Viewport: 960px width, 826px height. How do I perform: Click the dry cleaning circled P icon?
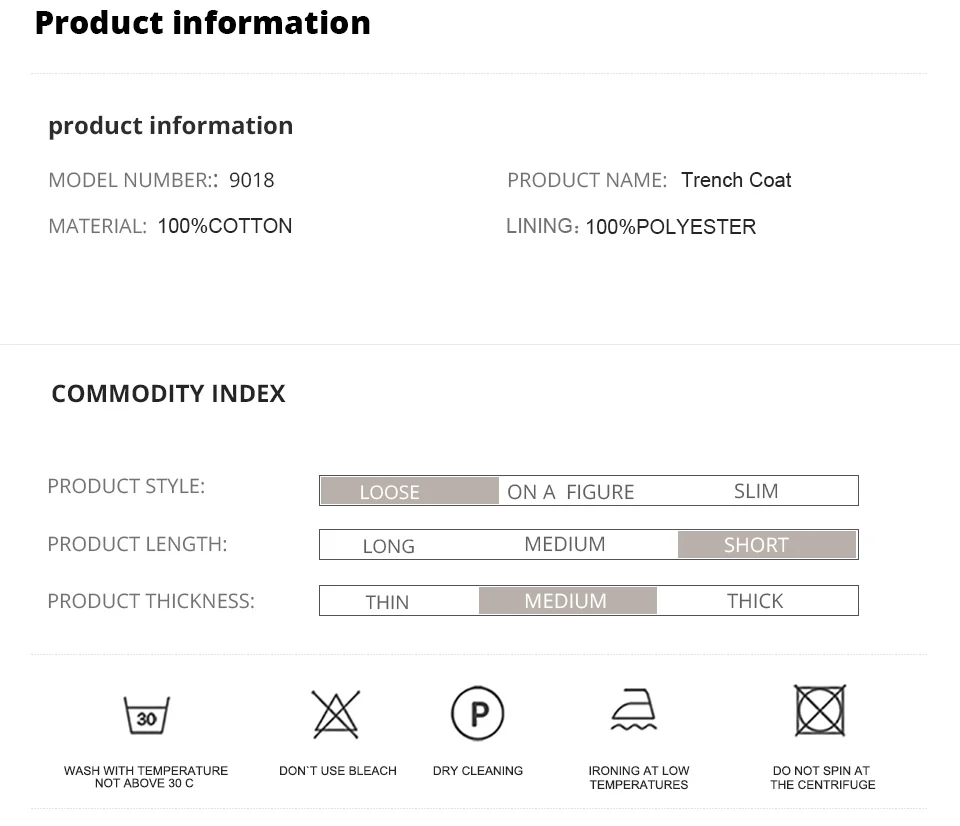point(477,714)
